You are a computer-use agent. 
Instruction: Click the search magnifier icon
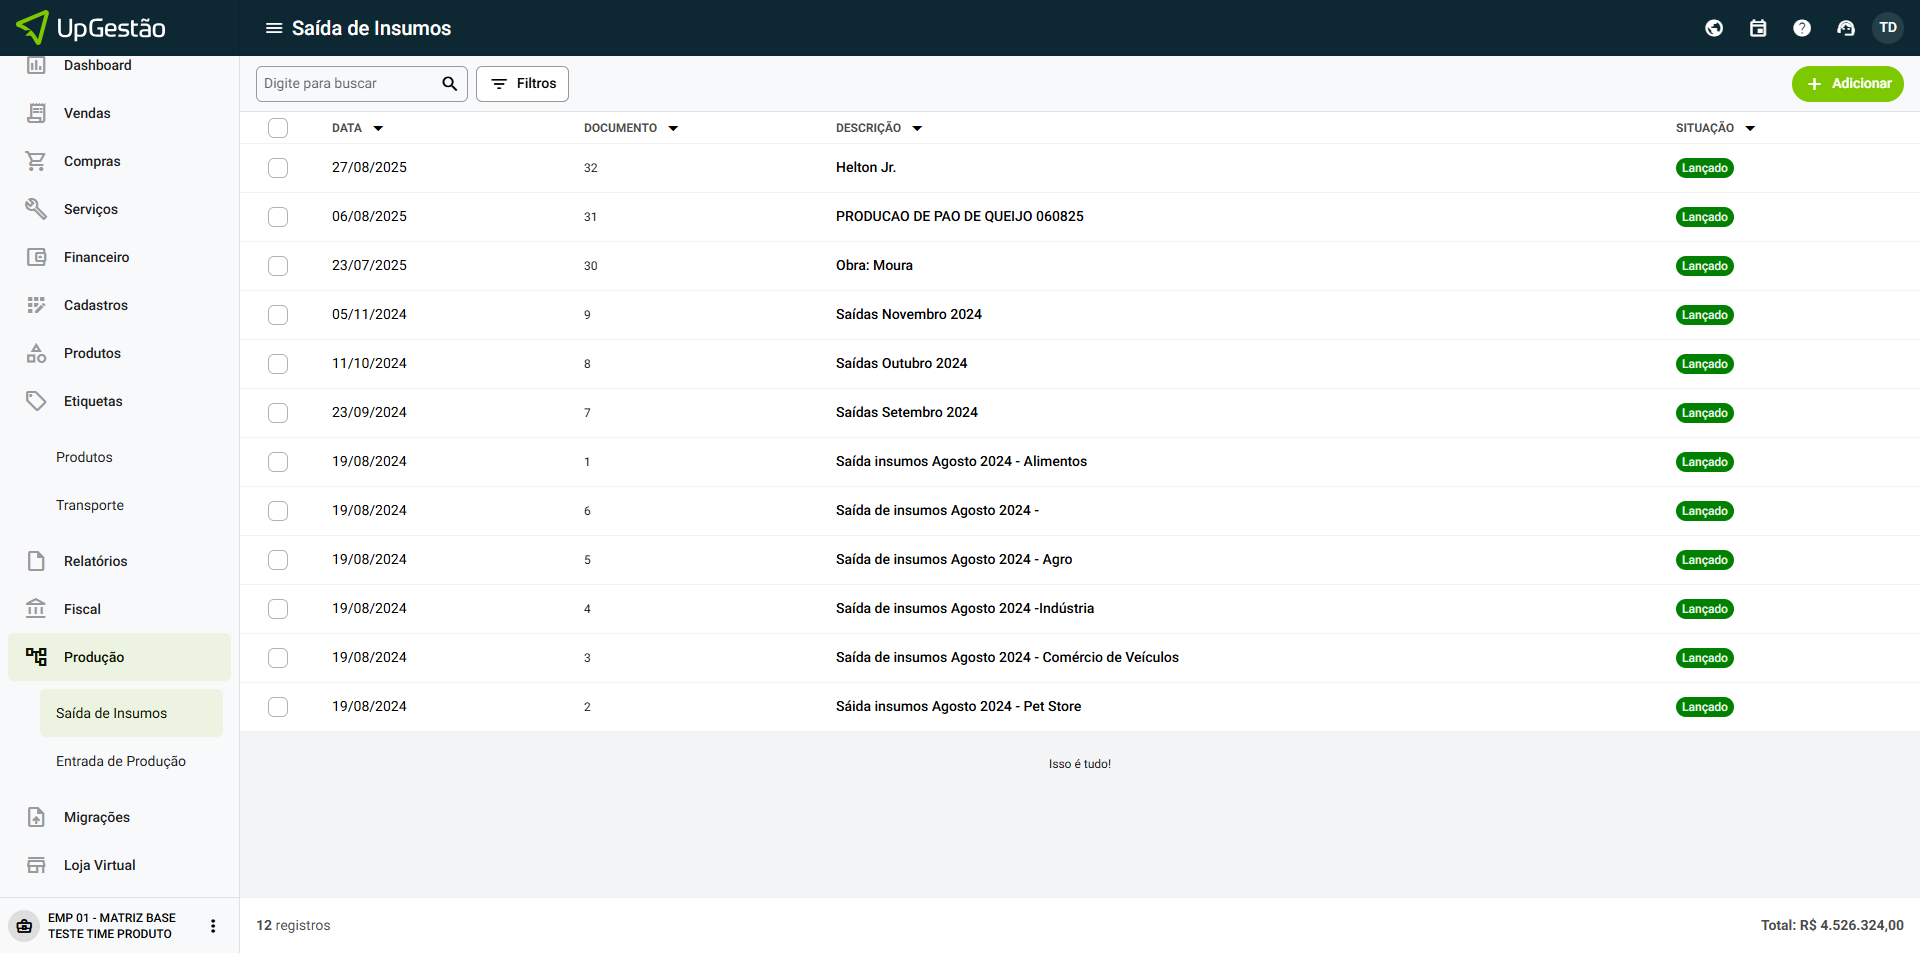[x=449, y=84]
